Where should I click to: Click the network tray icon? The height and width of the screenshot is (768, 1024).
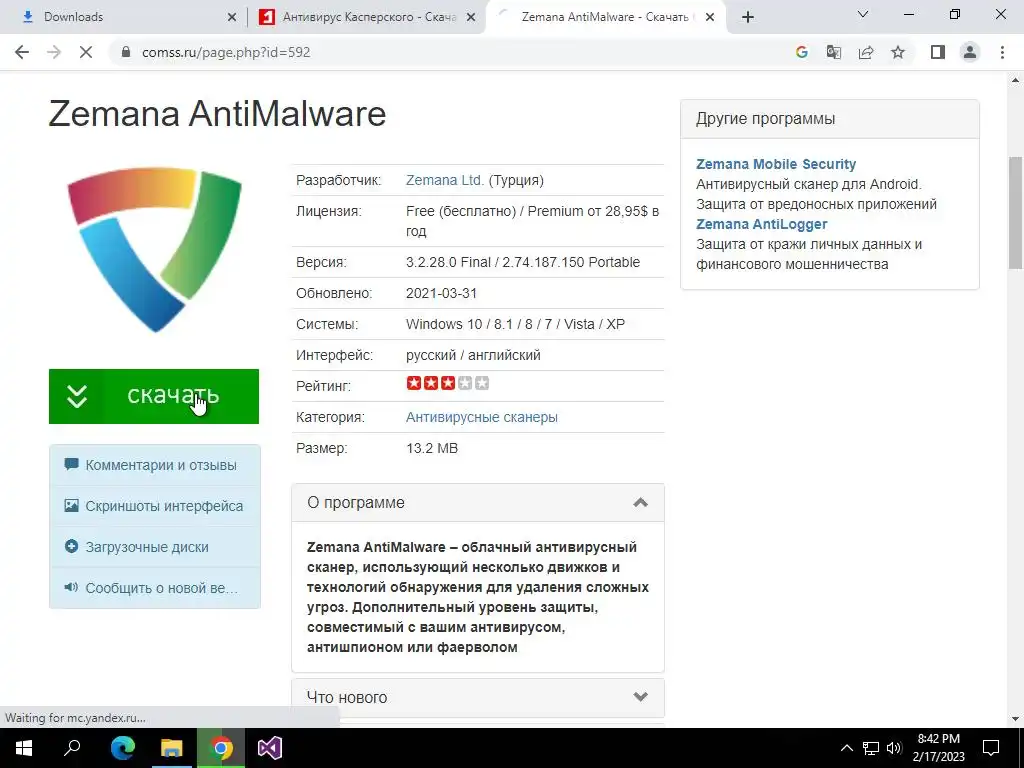click(871, 748)
